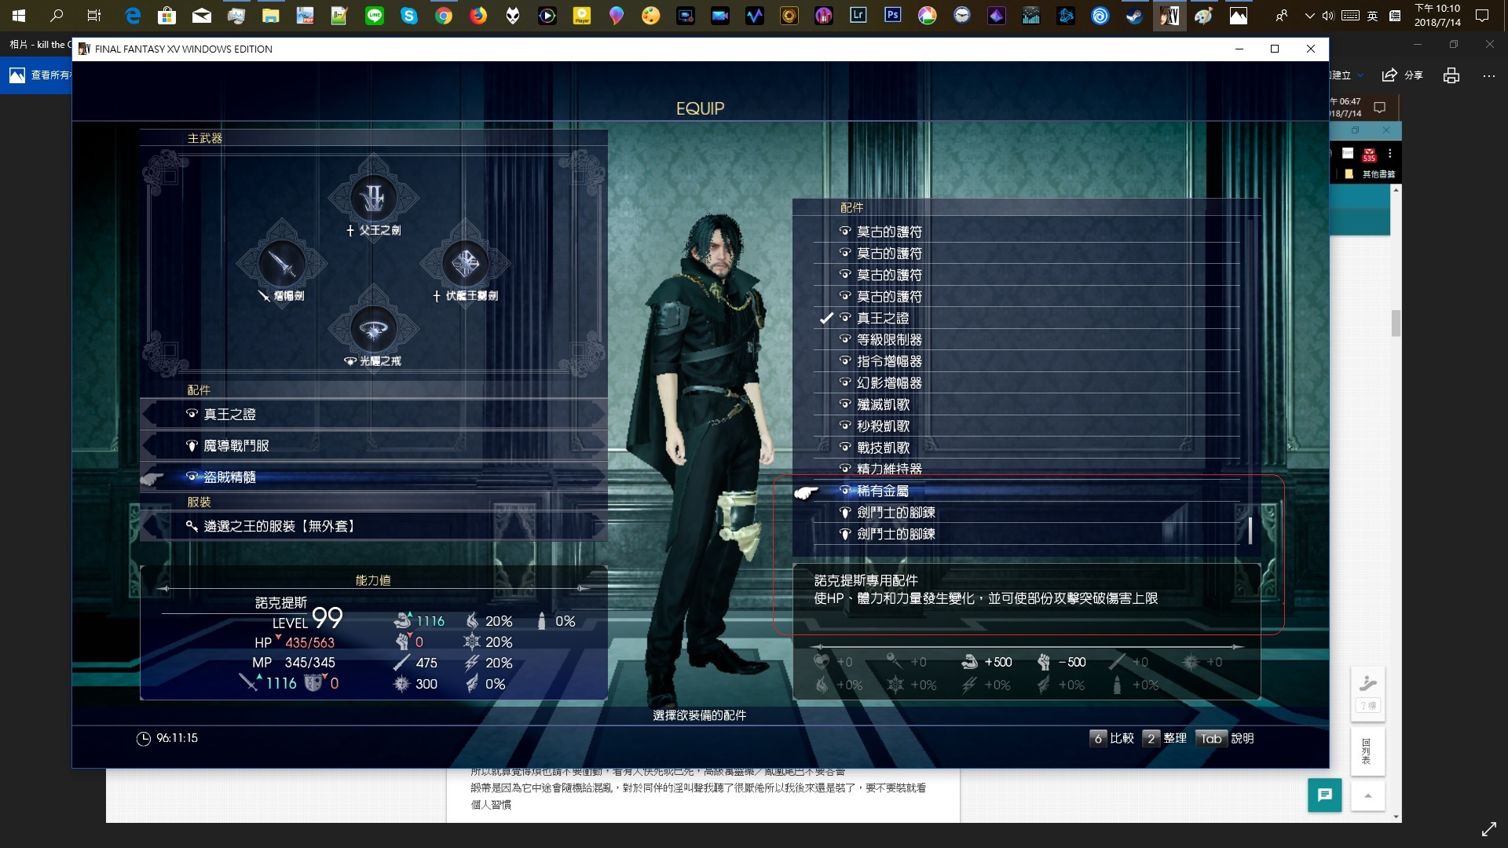Toggle the 英 IME language indicator
1508x848 pixels.
pos(1372,16)
